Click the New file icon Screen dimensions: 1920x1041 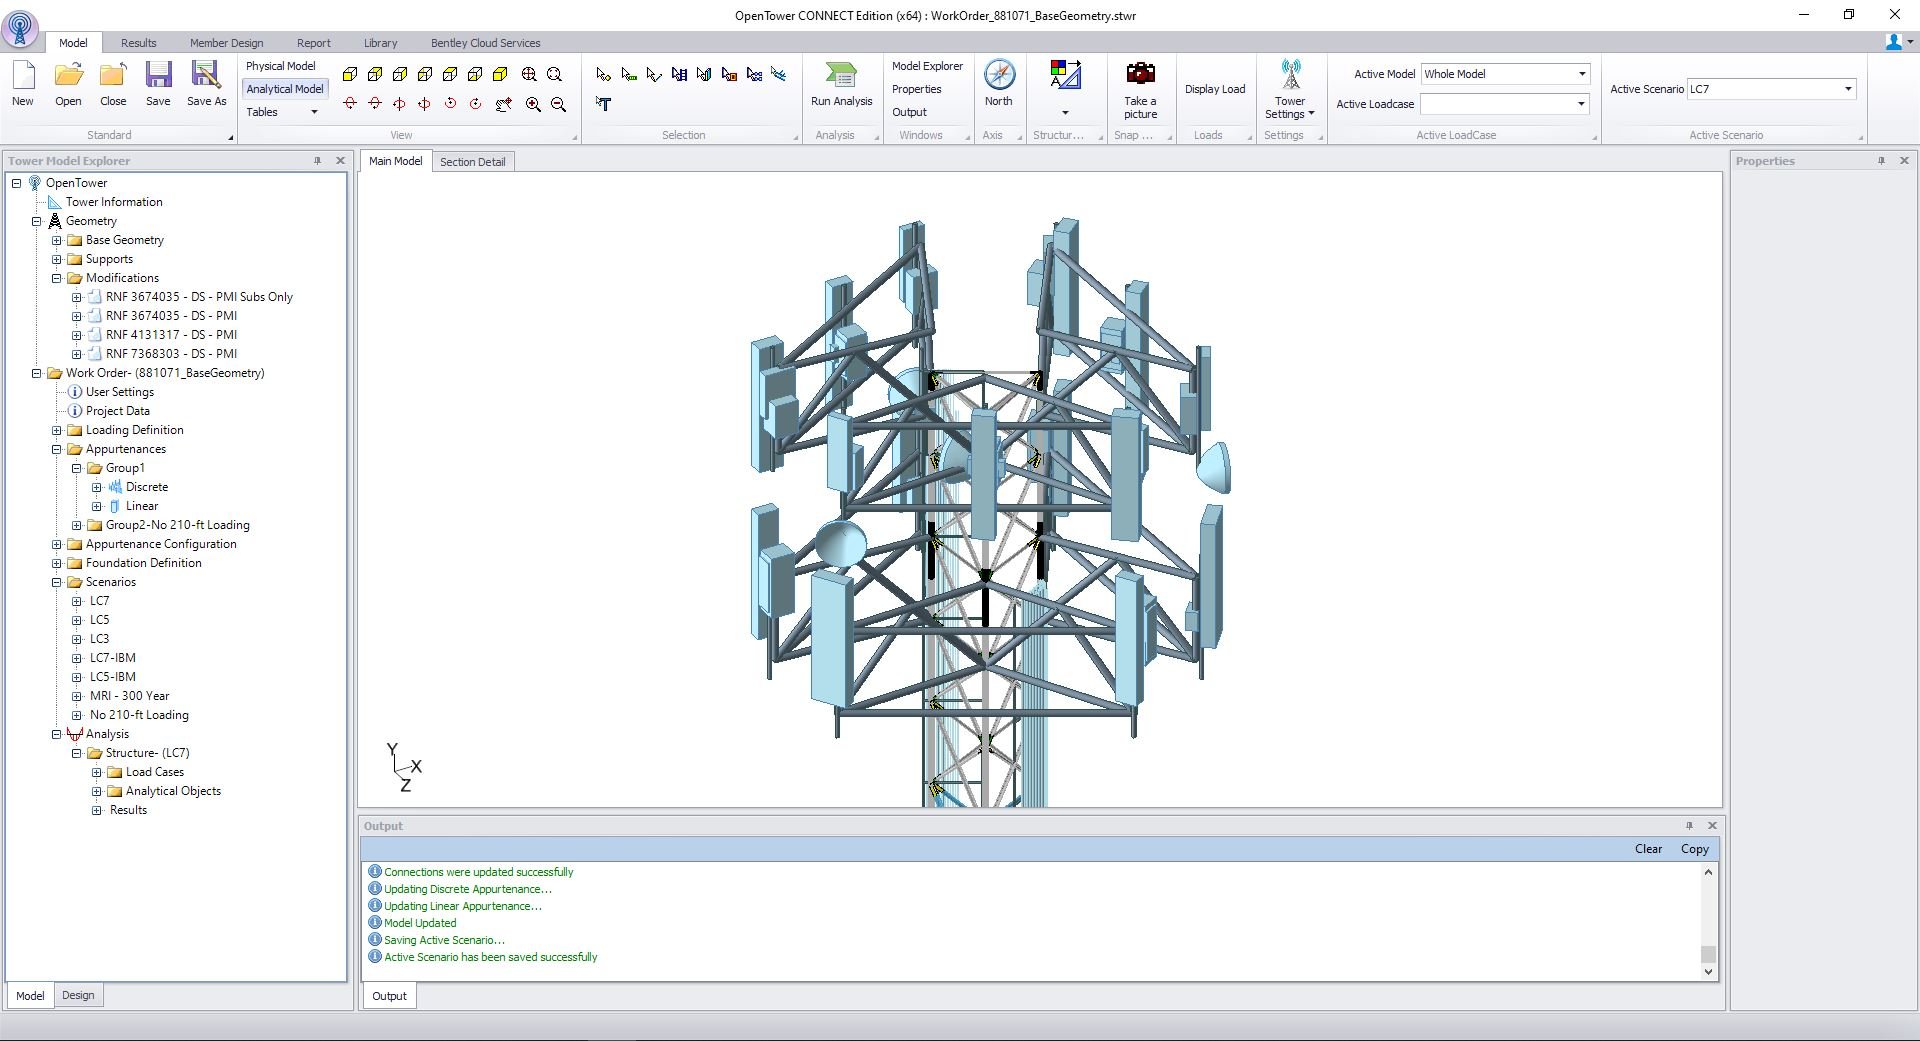pos(22,75)
